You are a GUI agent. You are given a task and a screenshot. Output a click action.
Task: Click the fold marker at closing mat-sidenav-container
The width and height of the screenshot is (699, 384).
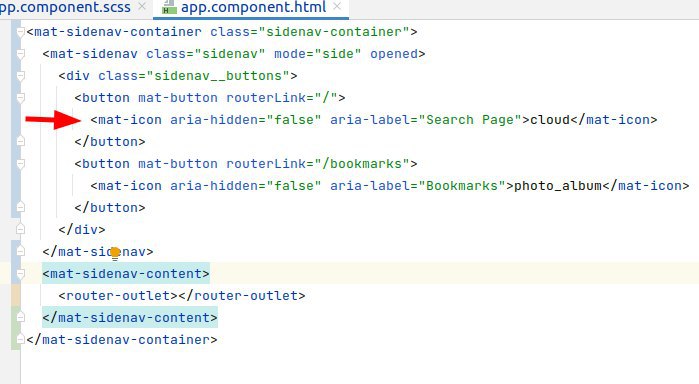point(20,339)
